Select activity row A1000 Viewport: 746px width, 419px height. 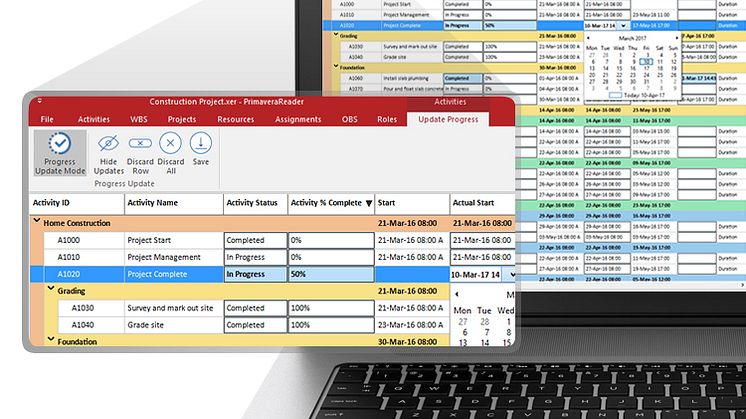pos(280,240)
